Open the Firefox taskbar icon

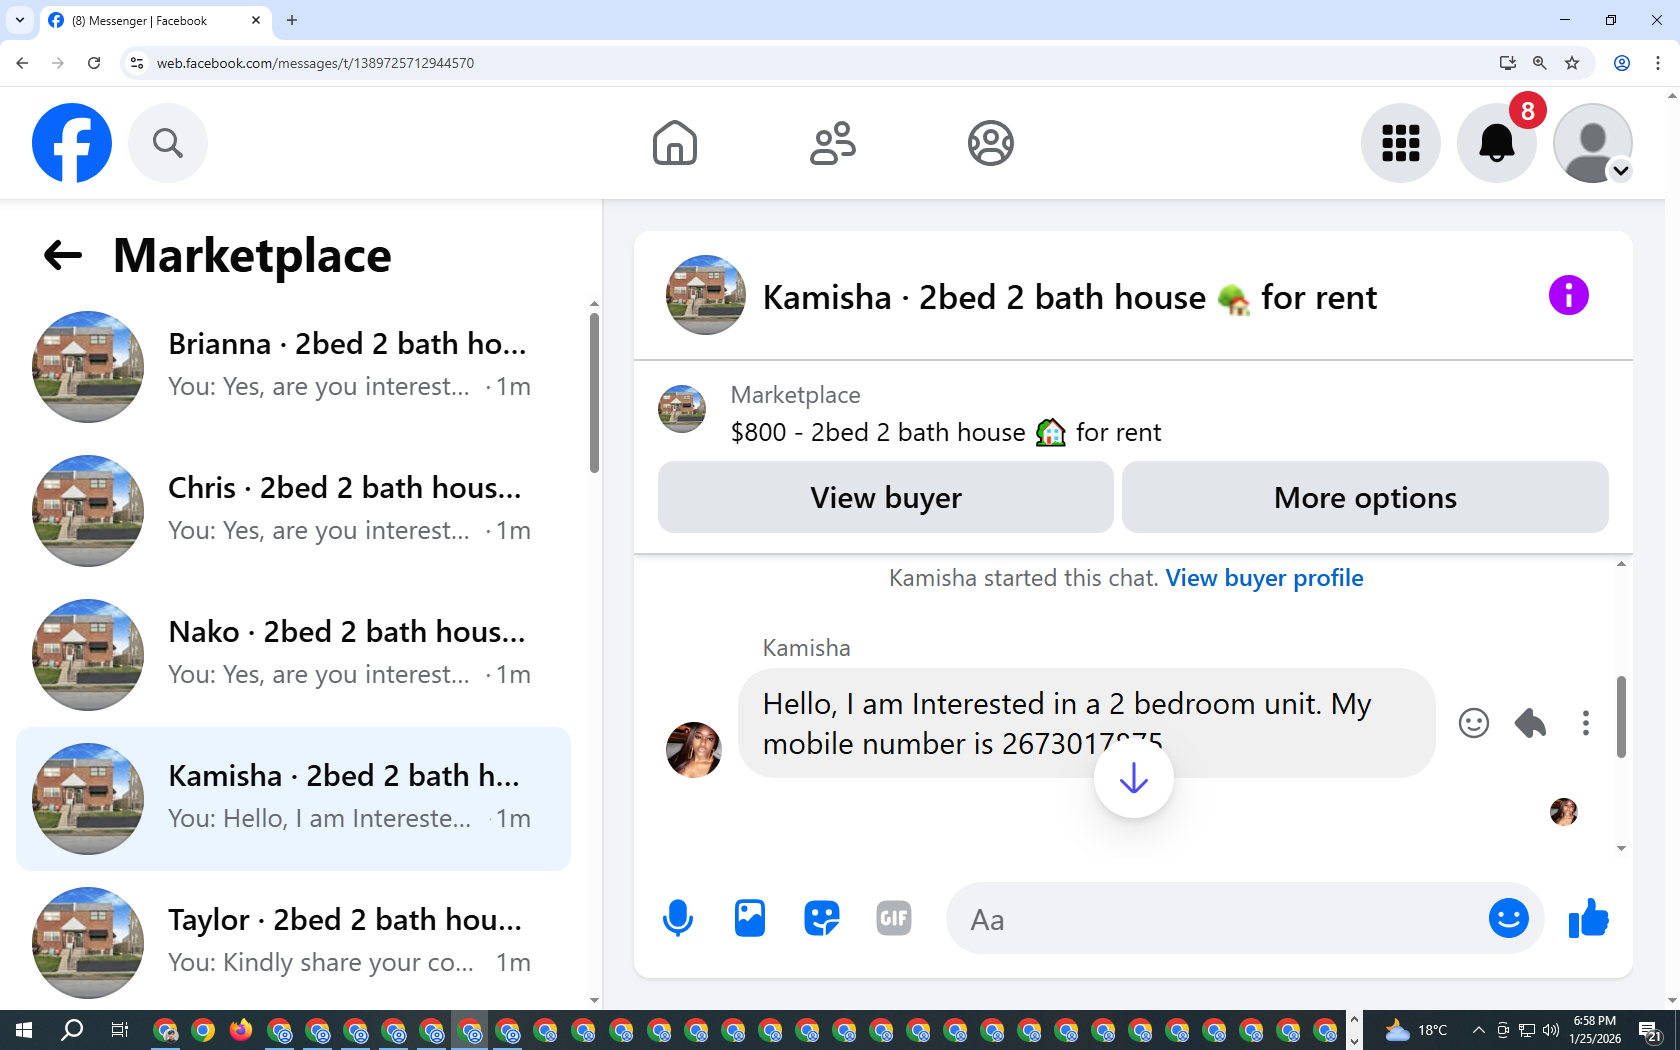point(241,1030)
